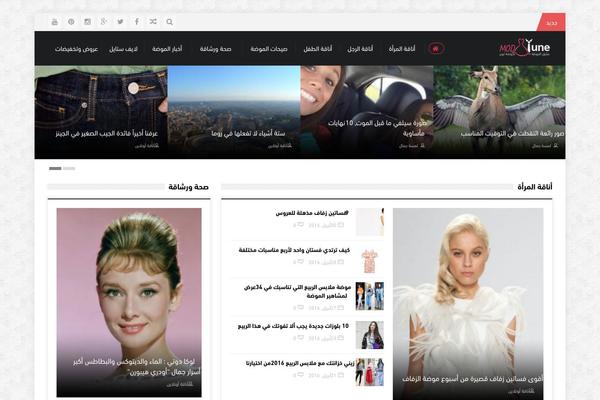This screenshot has width=600, height=400.
Task: Select the second slider pagination indicator
Action: click(69, 168)
